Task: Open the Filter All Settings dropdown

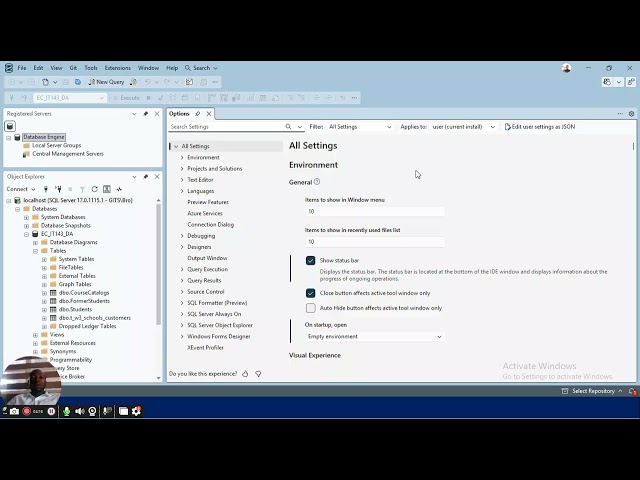Action: pyautogui.click(x=360, y=127)
